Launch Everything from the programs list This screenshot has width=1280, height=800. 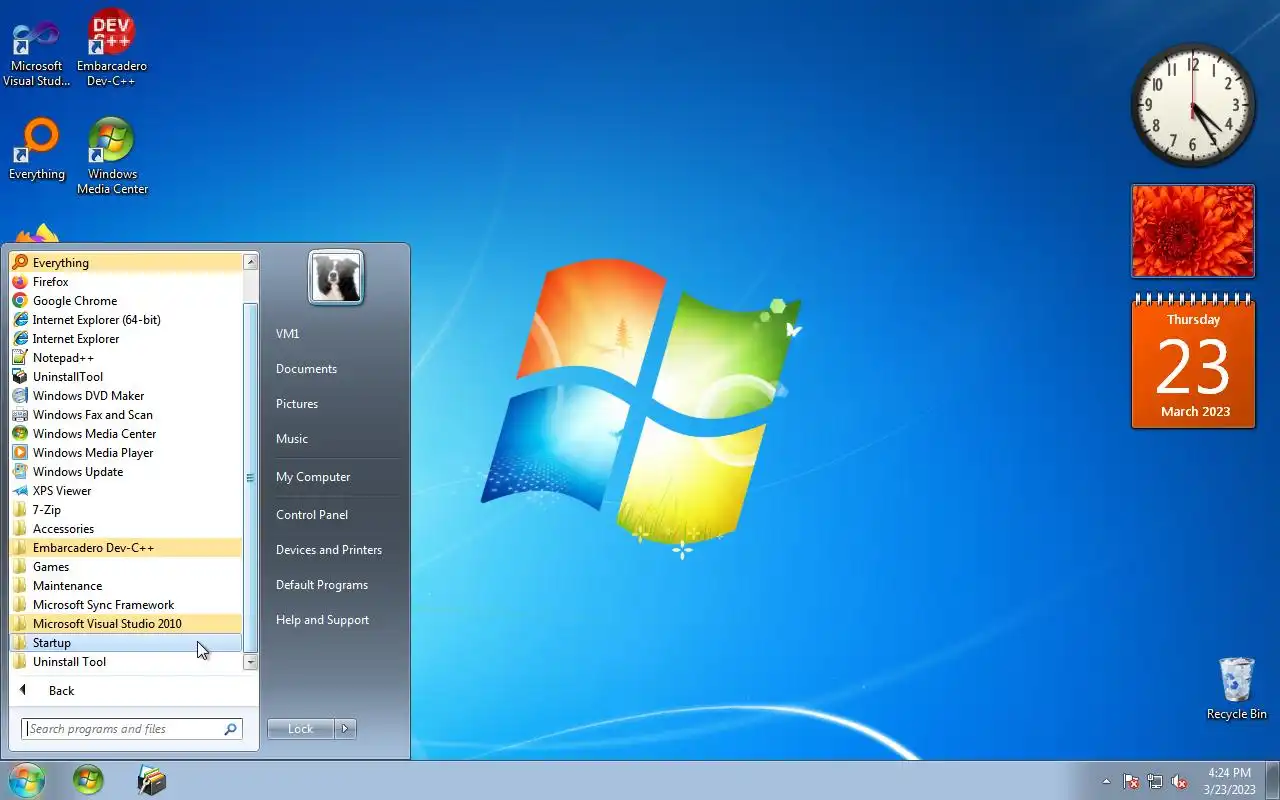pyautogui.click(x=126, y=263)
